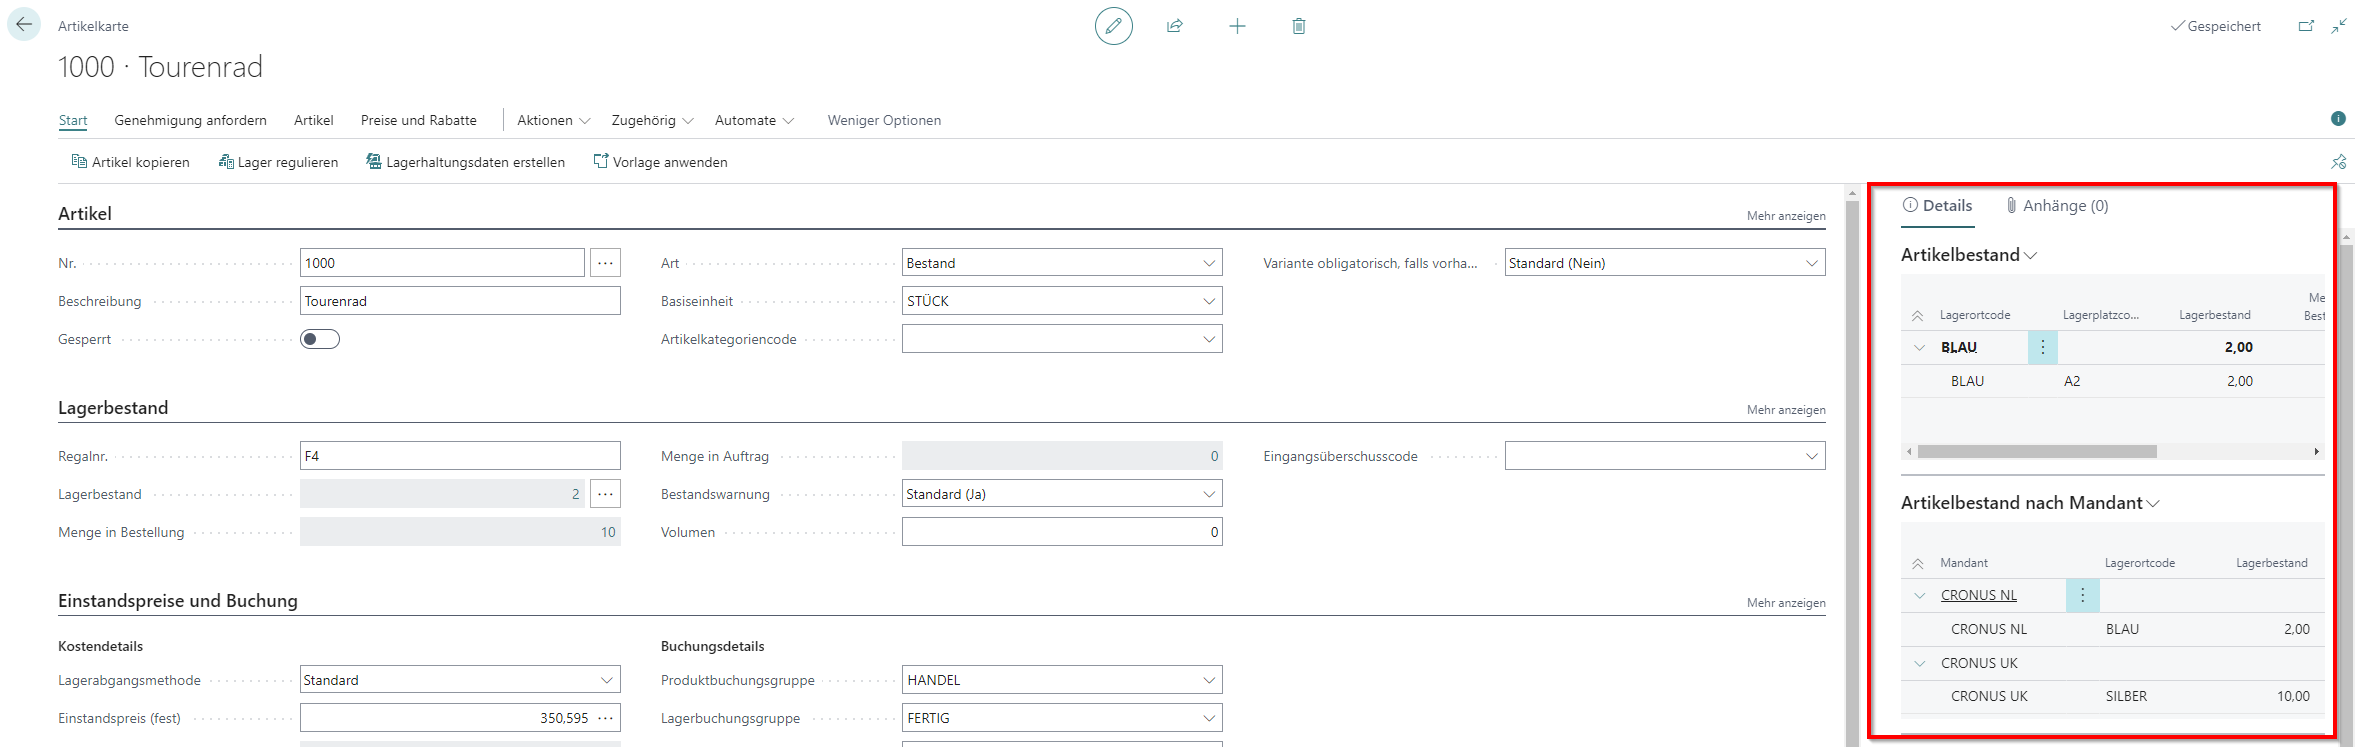This screenshot has width=2360, height=747.
Task: Expand the Aktionen menu
Action: (x=553, y=120)
